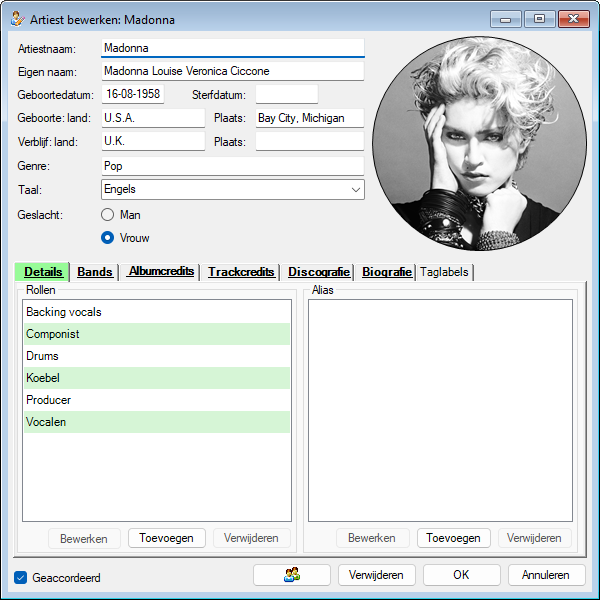This screenshot has width=600, height=600.
Task: Go to the Biografie tab
Action: tap(387, 272)
